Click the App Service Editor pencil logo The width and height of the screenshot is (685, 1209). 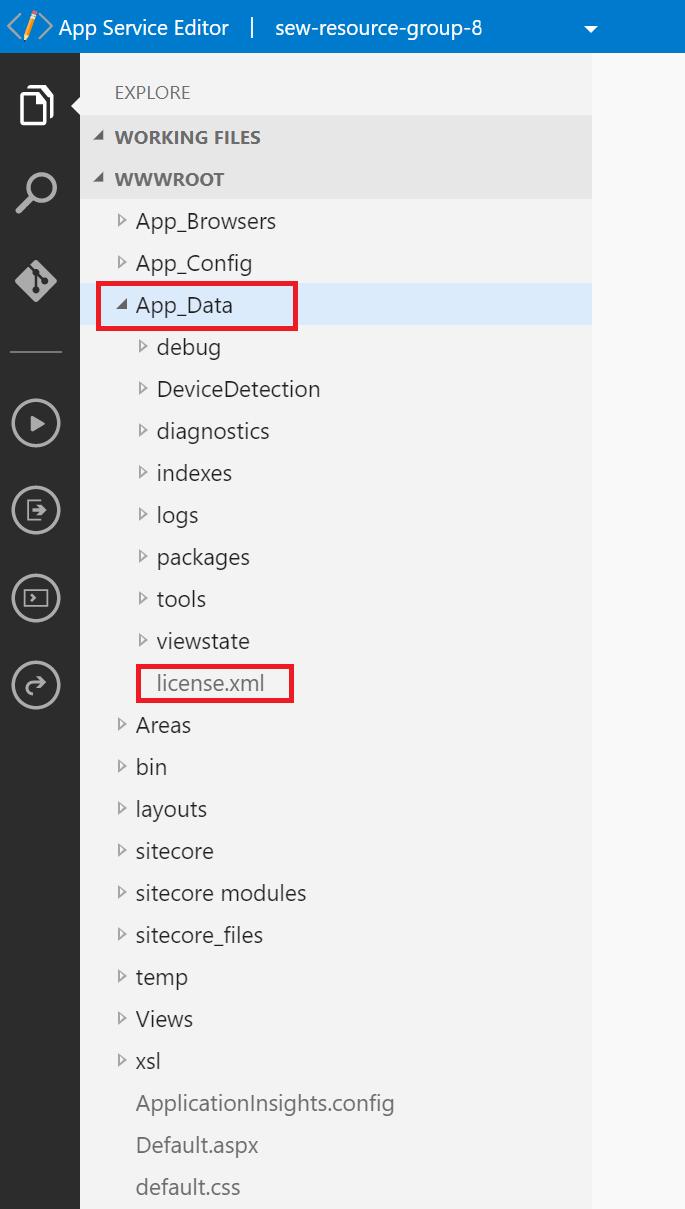pyautogui.click(x=30, y=27)
